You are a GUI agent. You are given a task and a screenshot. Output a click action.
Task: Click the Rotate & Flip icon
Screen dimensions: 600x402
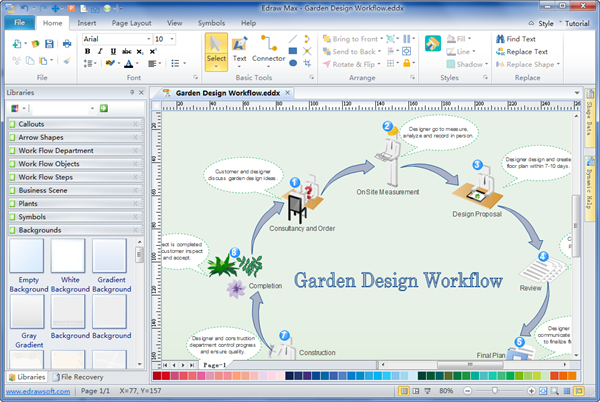327,65
